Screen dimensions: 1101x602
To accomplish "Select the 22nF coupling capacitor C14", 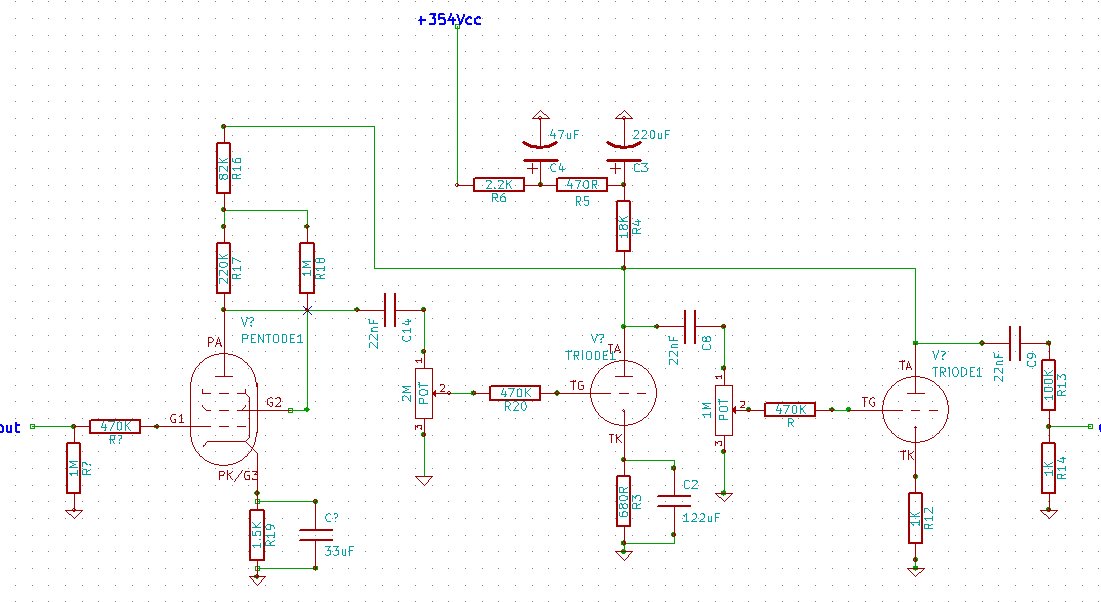I will 390,309.
